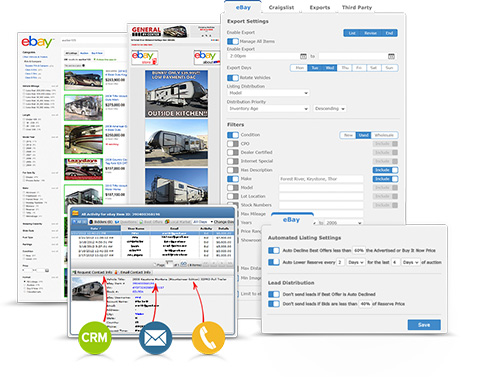Viewport: 478px width, 377px height.
Task: Click the Save button
Action: click(x=424, y=325)
